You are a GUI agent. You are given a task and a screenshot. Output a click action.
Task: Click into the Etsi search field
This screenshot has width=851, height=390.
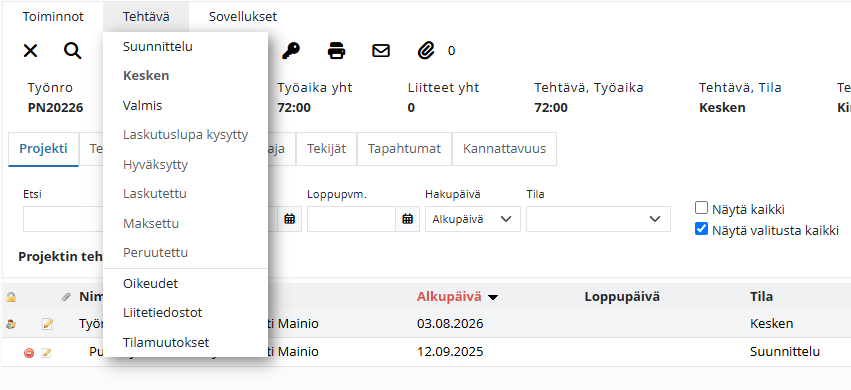[x=63, y=219]
